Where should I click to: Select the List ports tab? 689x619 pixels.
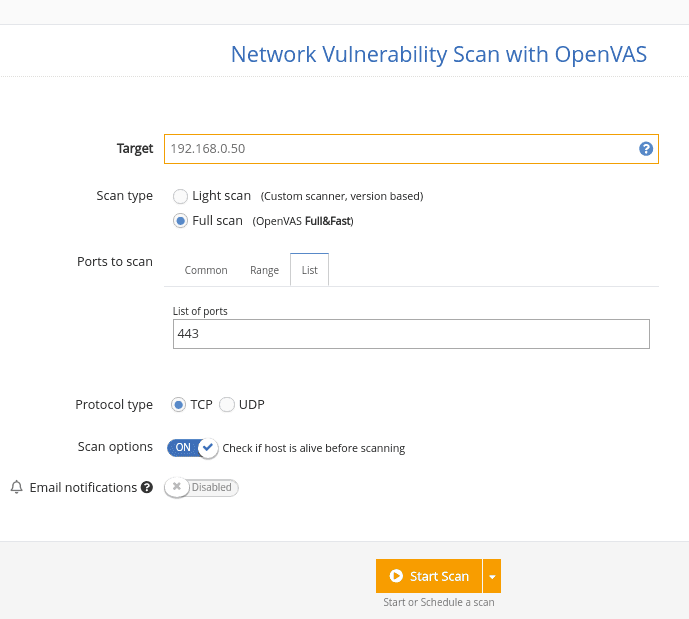click(x=310, y=270)
